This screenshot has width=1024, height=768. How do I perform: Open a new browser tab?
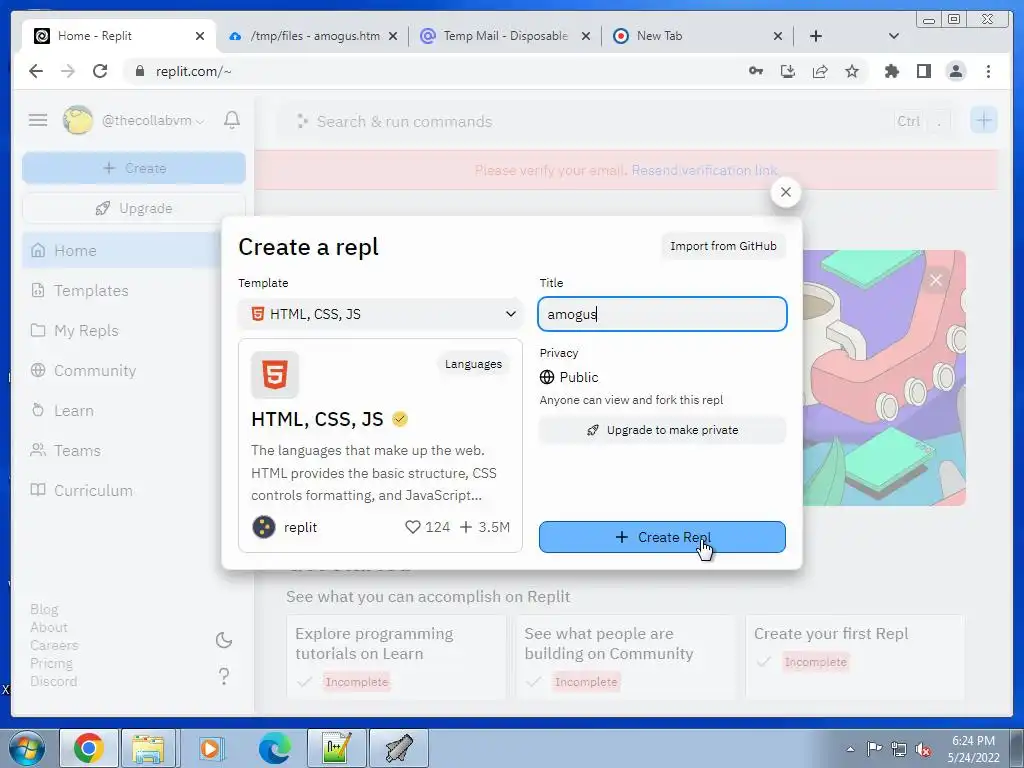(816, 36)
